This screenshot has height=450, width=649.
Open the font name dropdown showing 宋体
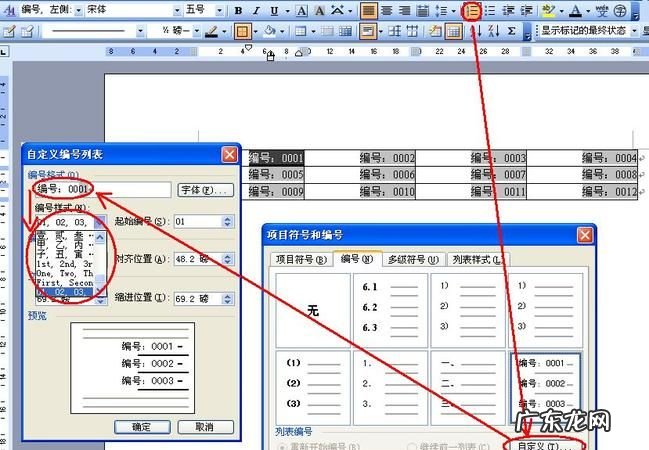178,10
